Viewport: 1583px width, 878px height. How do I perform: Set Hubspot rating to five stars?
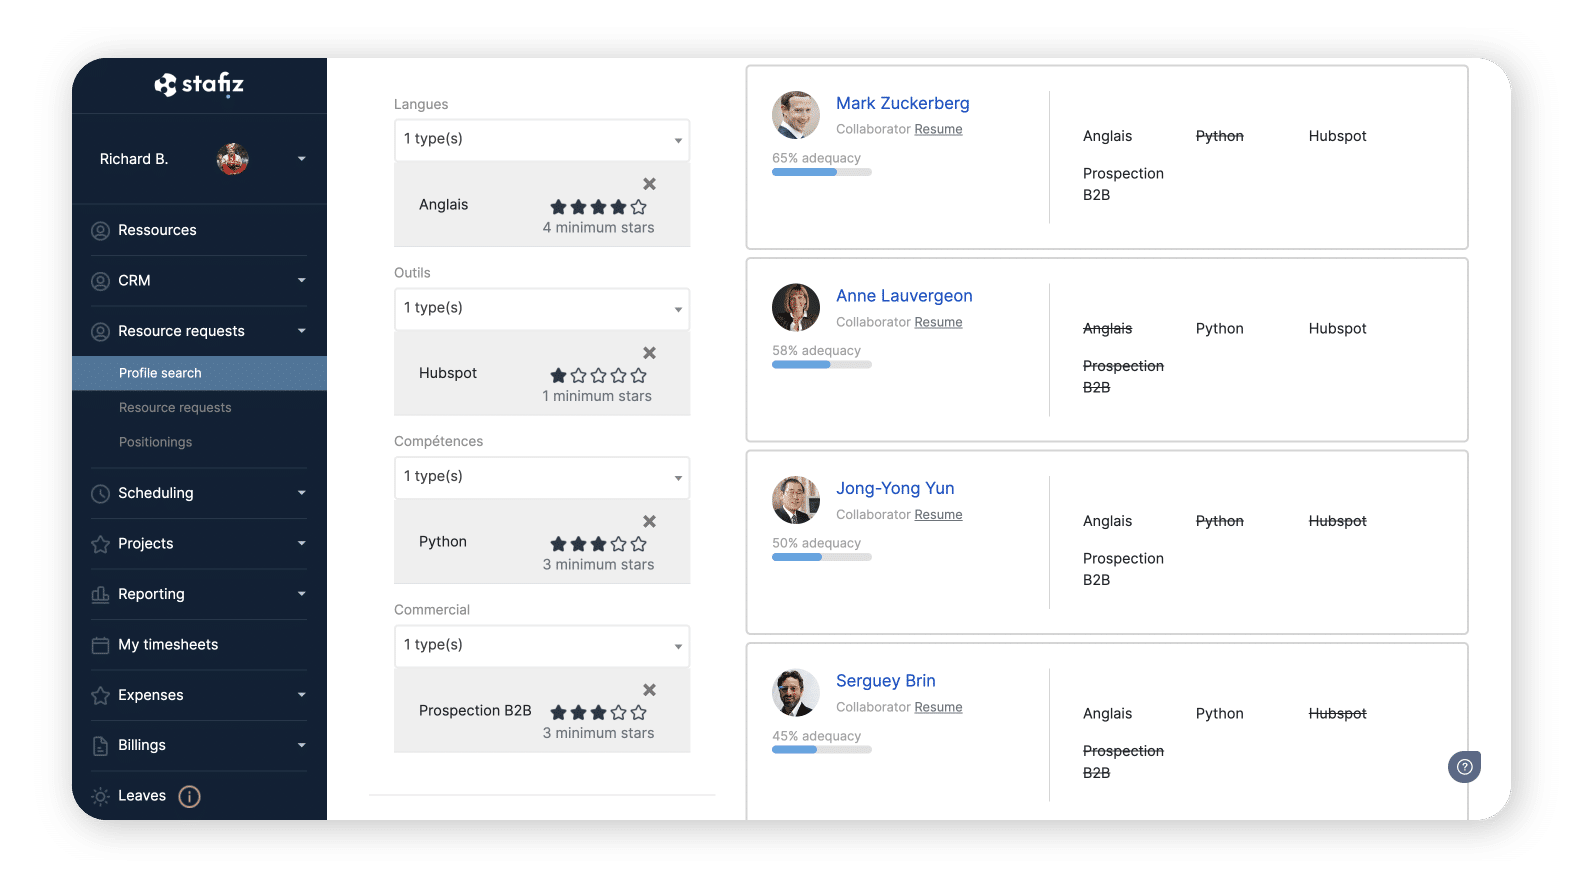coord(639,376)
